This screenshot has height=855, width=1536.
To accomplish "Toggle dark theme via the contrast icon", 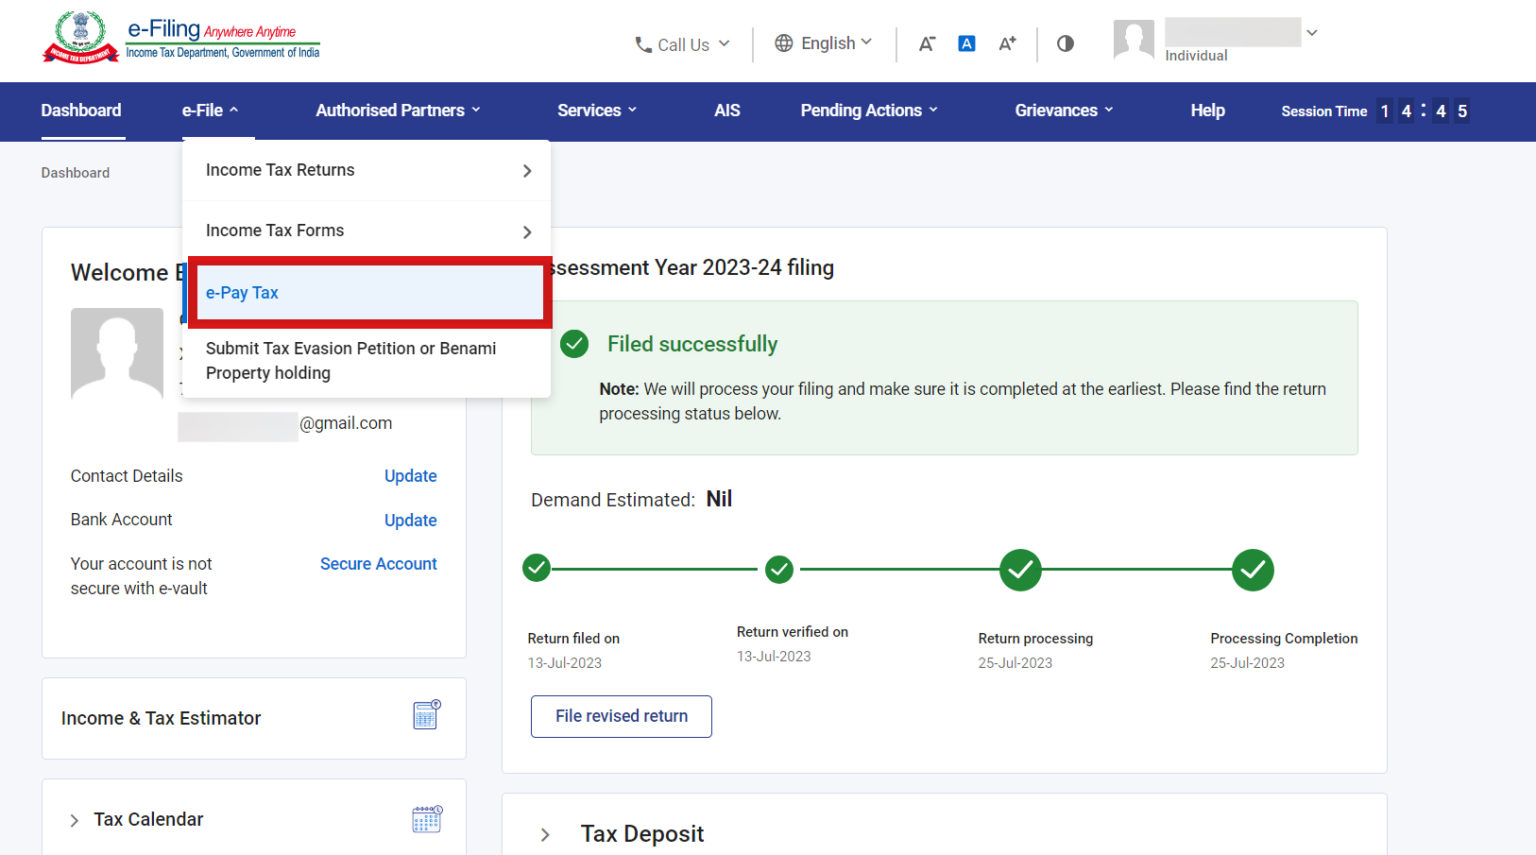I will [x=1064, y=43].
